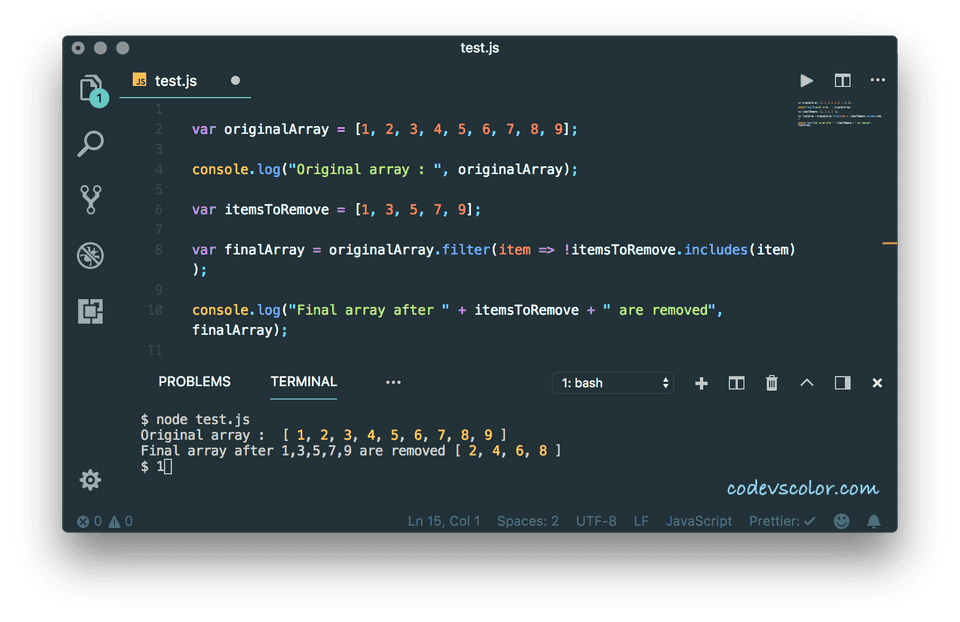Viewport: 960px width, 622px height.
Task: Click '$ node test.js' terminal line
Action: click(195, 419)
